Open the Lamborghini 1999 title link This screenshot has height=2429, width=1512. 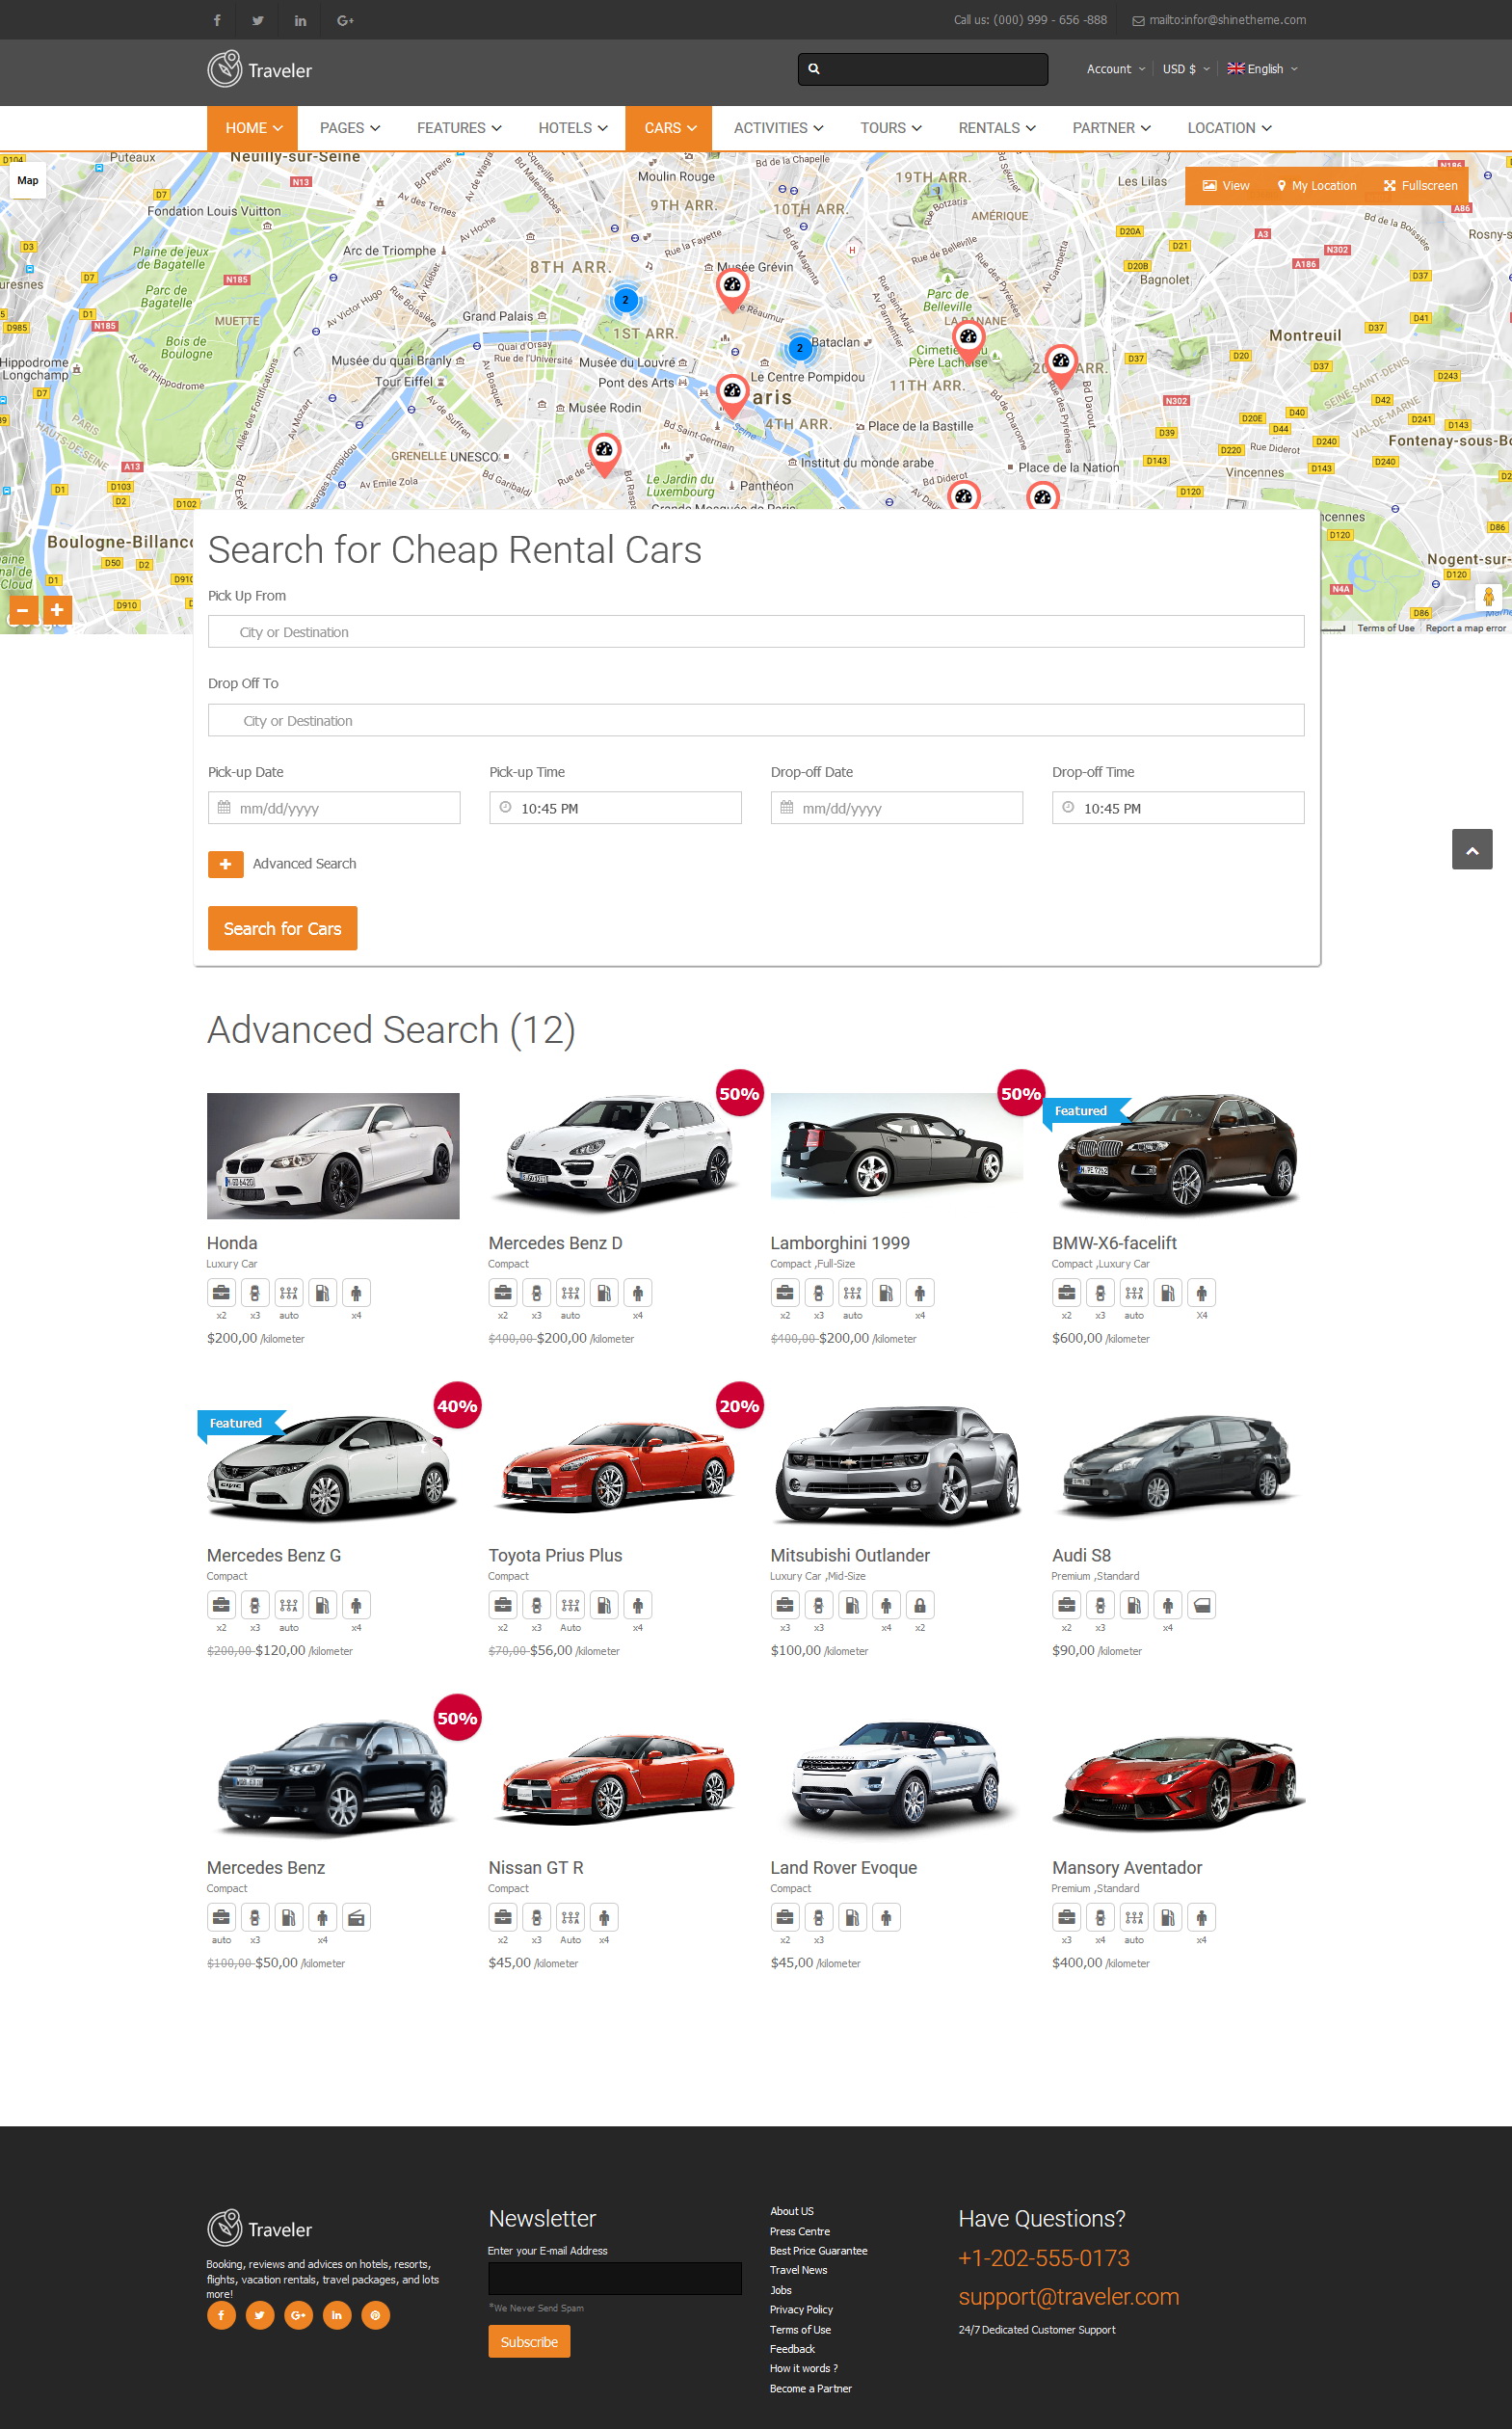coord(840,1243)
